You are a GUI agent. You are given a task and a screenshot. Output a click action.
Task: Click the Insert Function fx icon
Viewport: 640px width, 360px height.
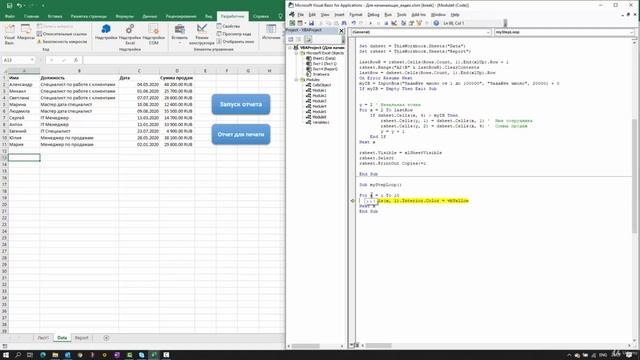(x=76, y=60)
